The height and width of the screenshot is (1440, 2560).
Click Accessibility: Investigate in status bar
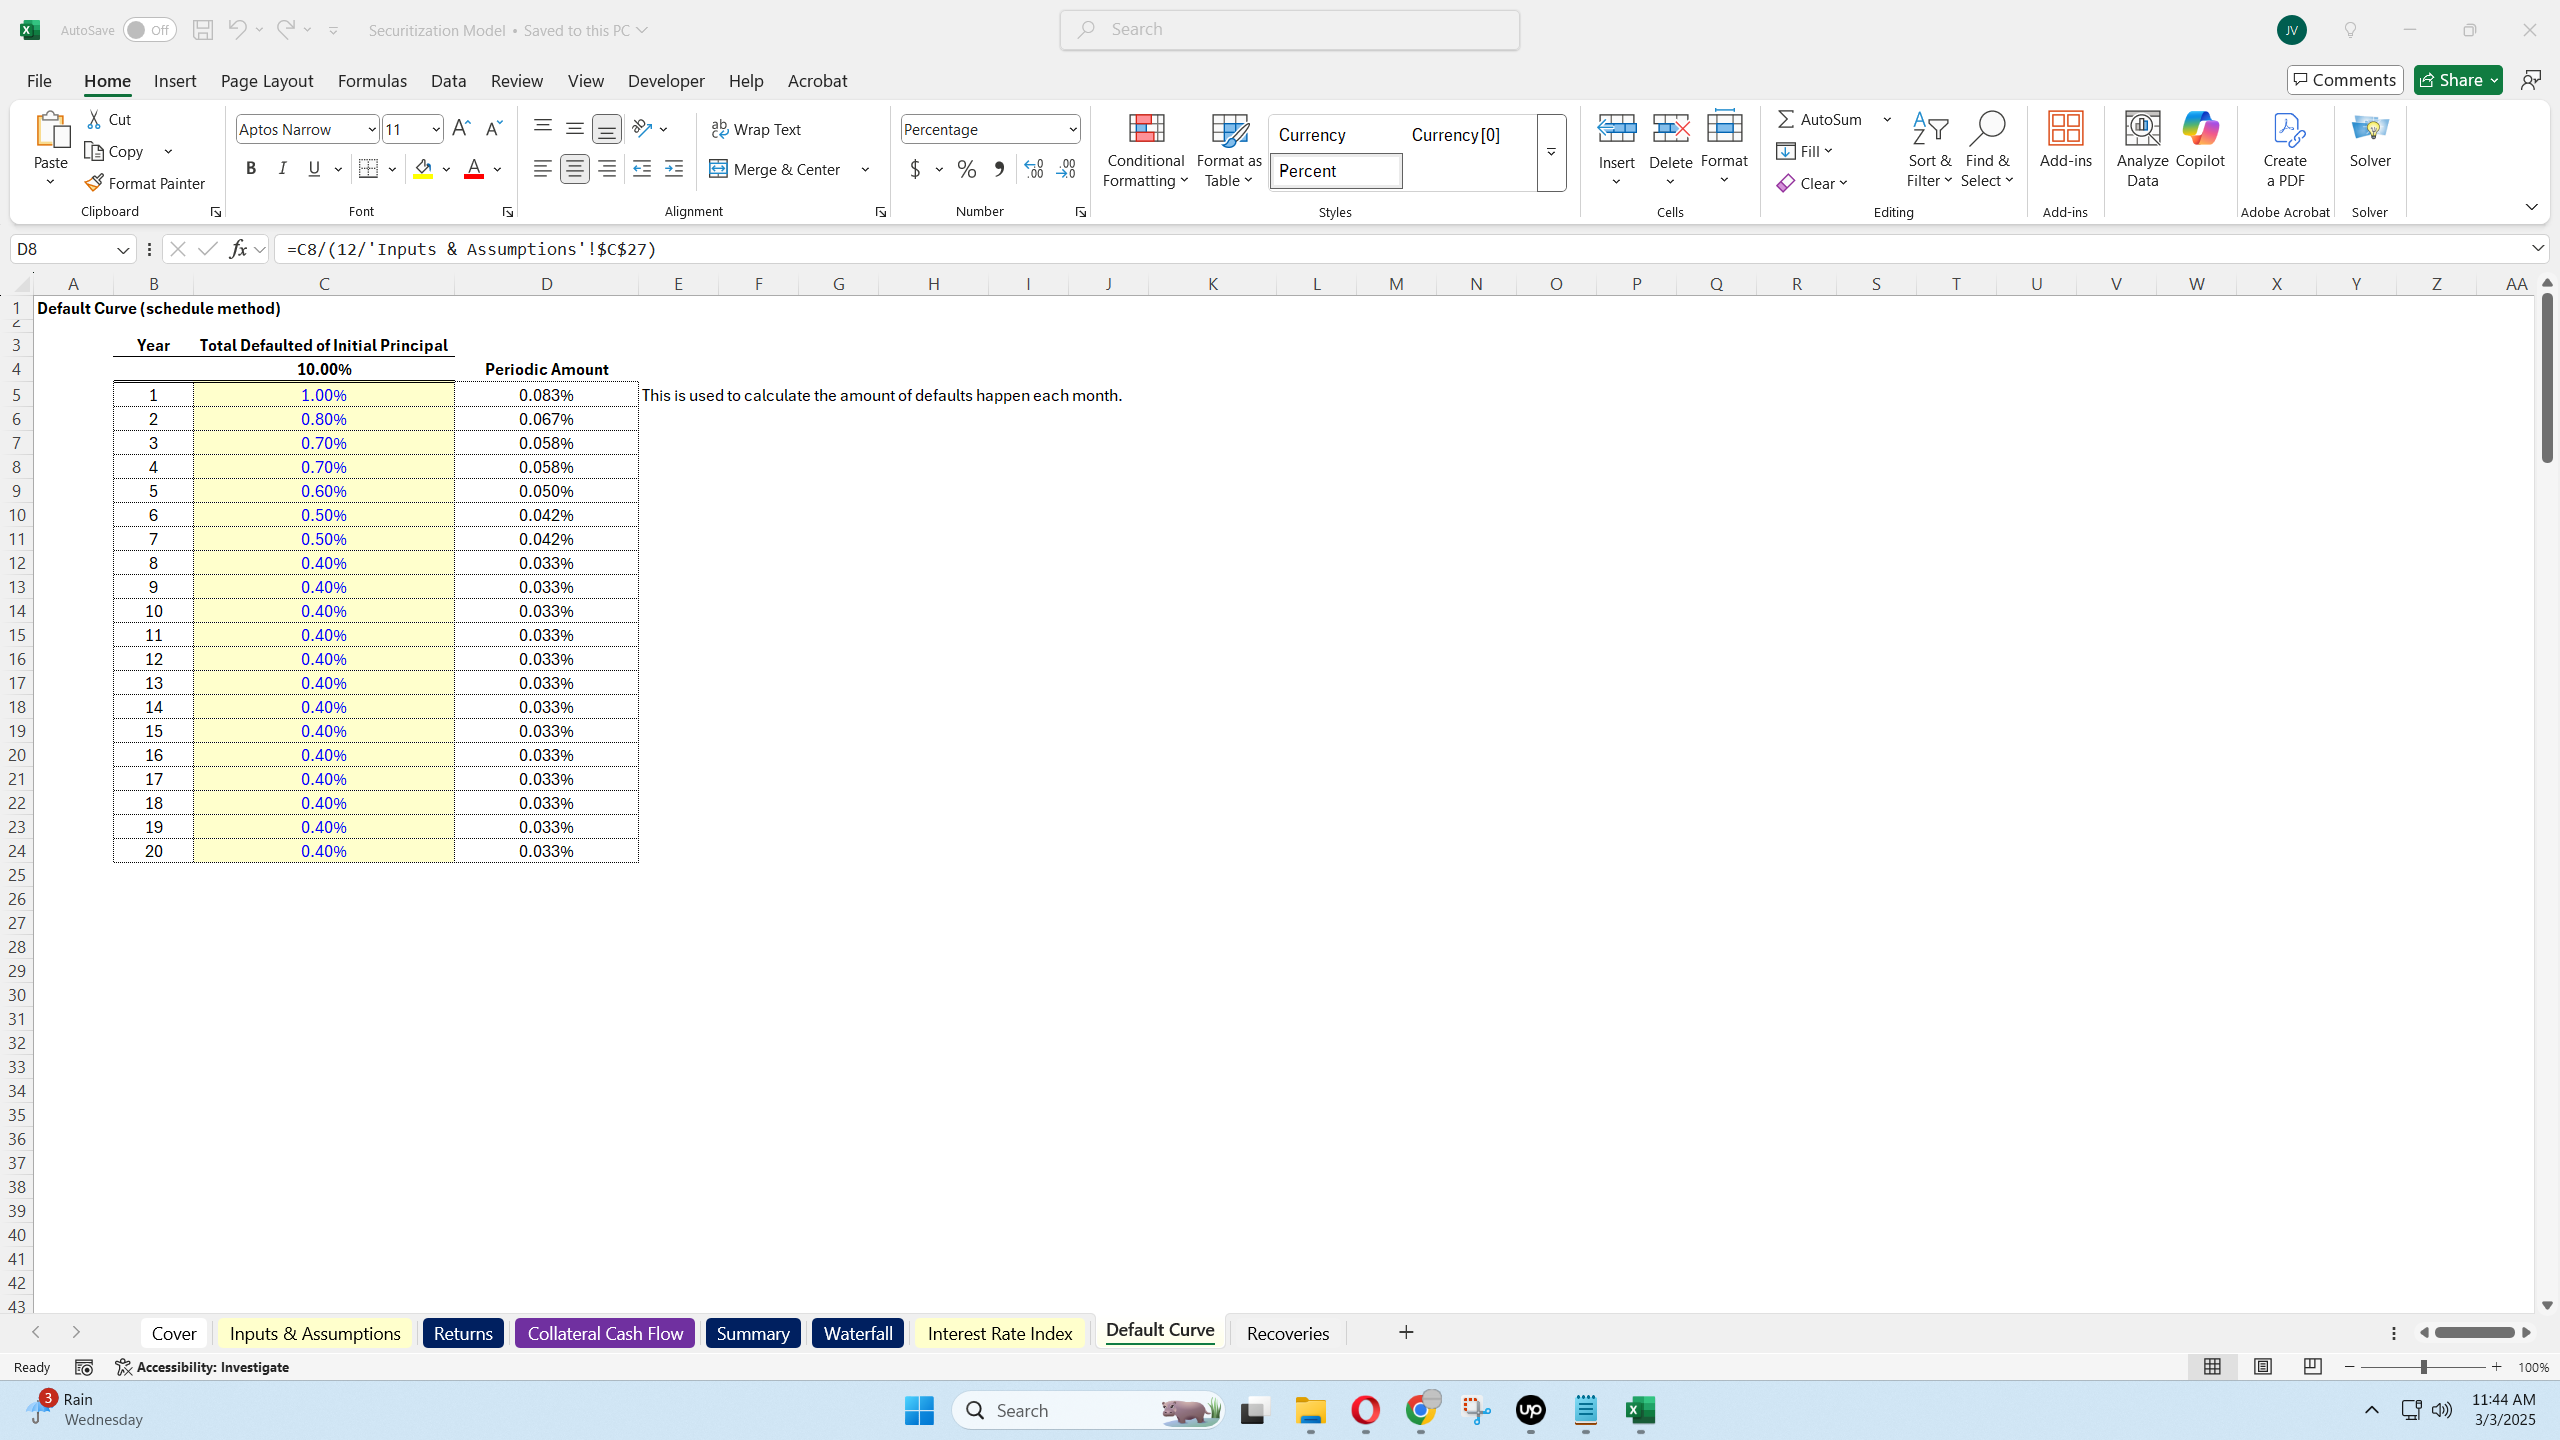click(202, 1367)
